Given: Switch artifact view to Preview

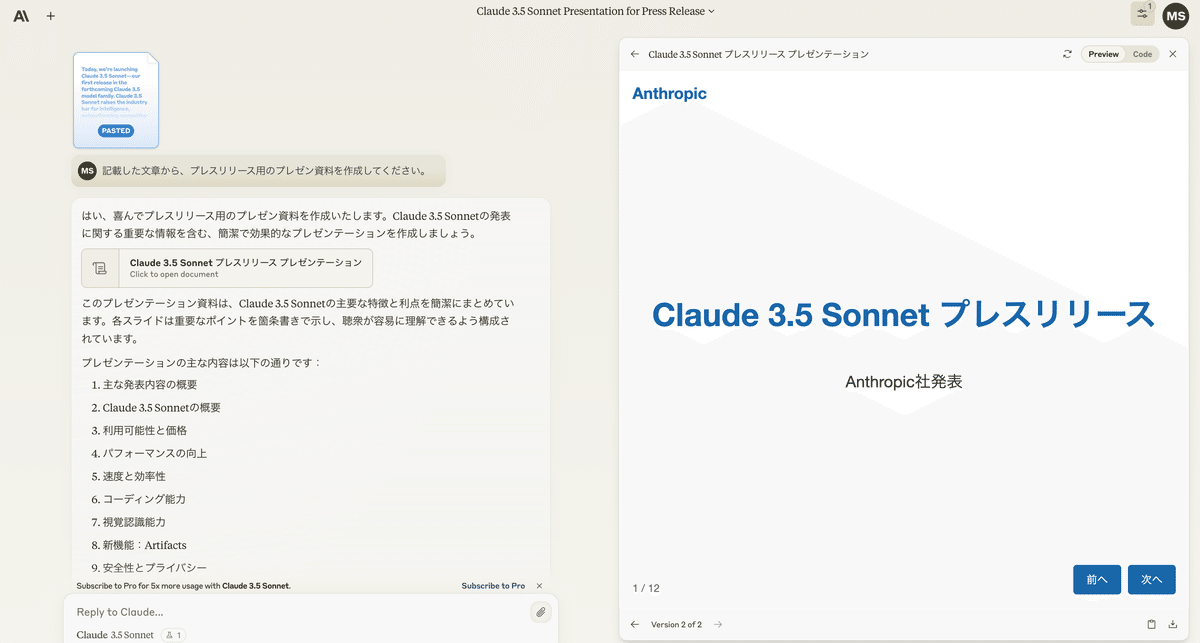Looking at the screenshot, I should coord(1103,54).
